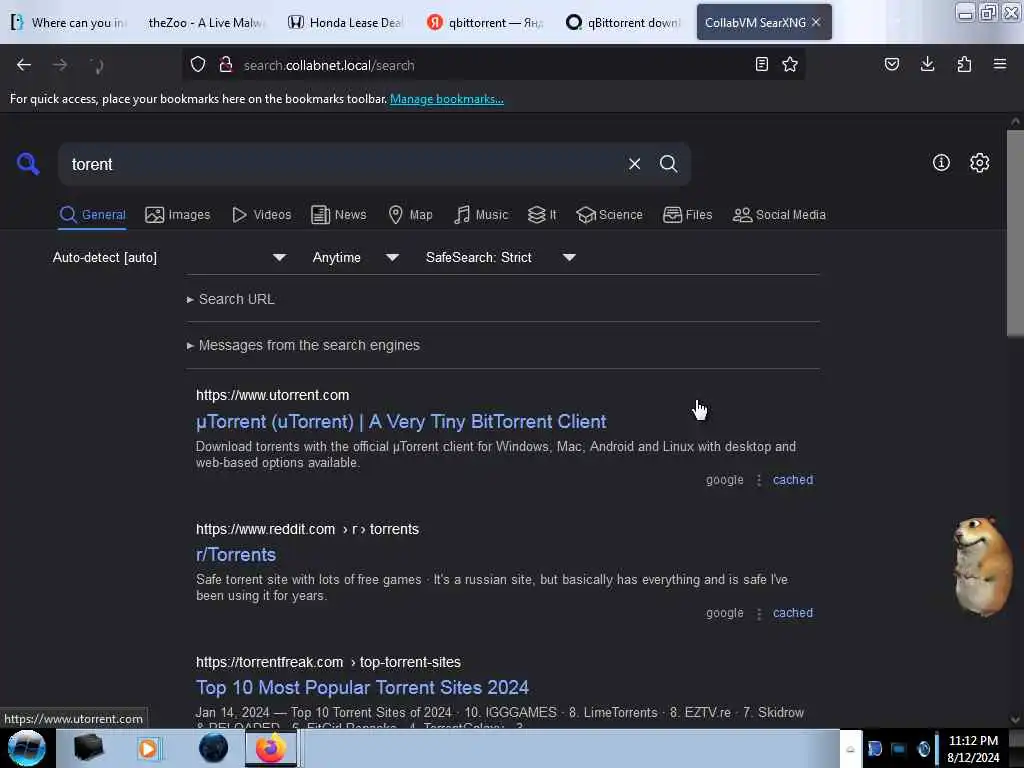Toggle reader view in address bar
This screenshot has height=768, width=1024.
pyautogui.click(x=761, y=64)
